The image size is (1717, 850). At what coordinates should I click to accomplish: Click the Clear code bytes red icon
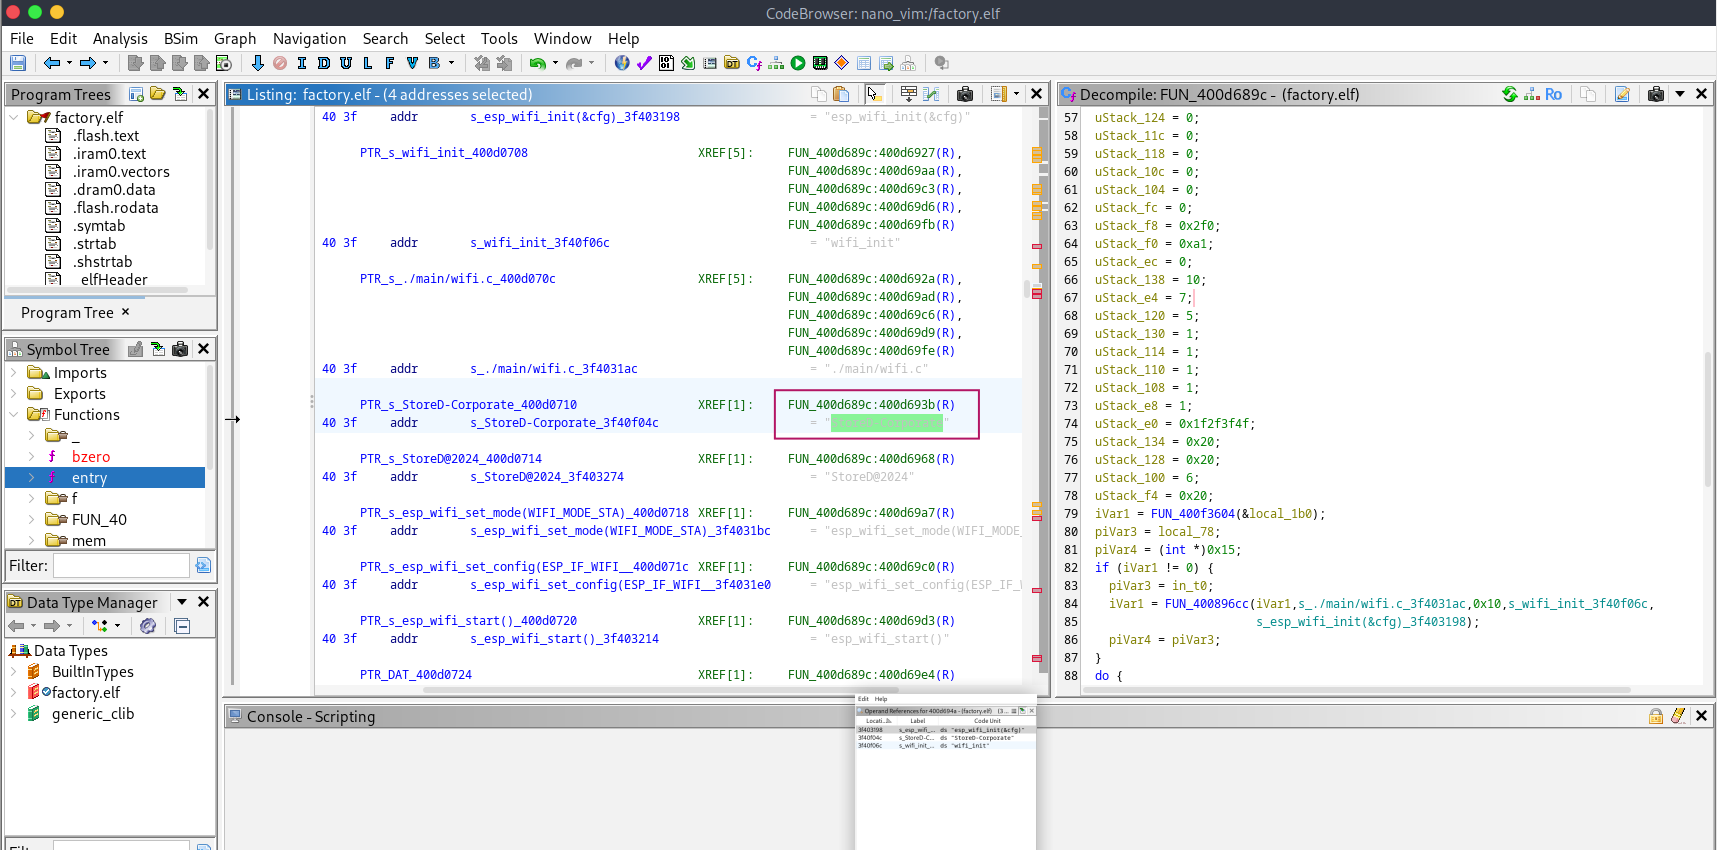tap(280, 63)
